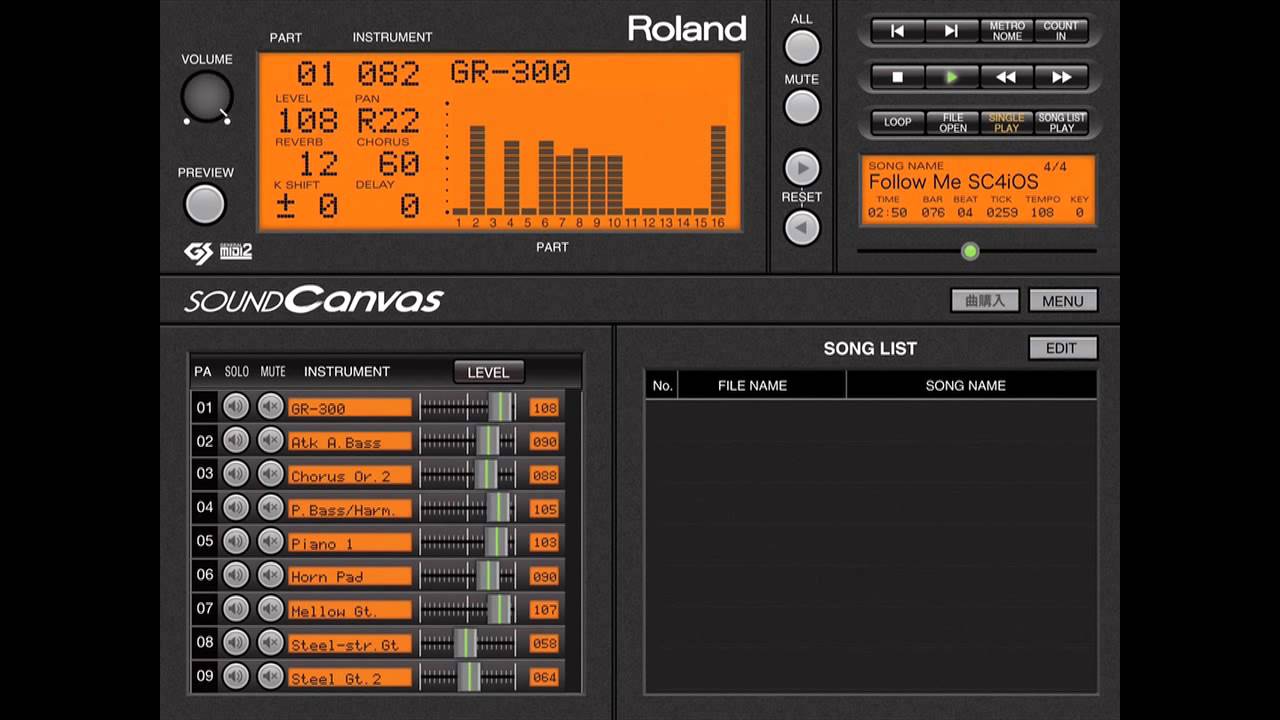Open instrument selector for Piano 1
Viewport: 1280px width, 720px height.
[x=350, y=543]
